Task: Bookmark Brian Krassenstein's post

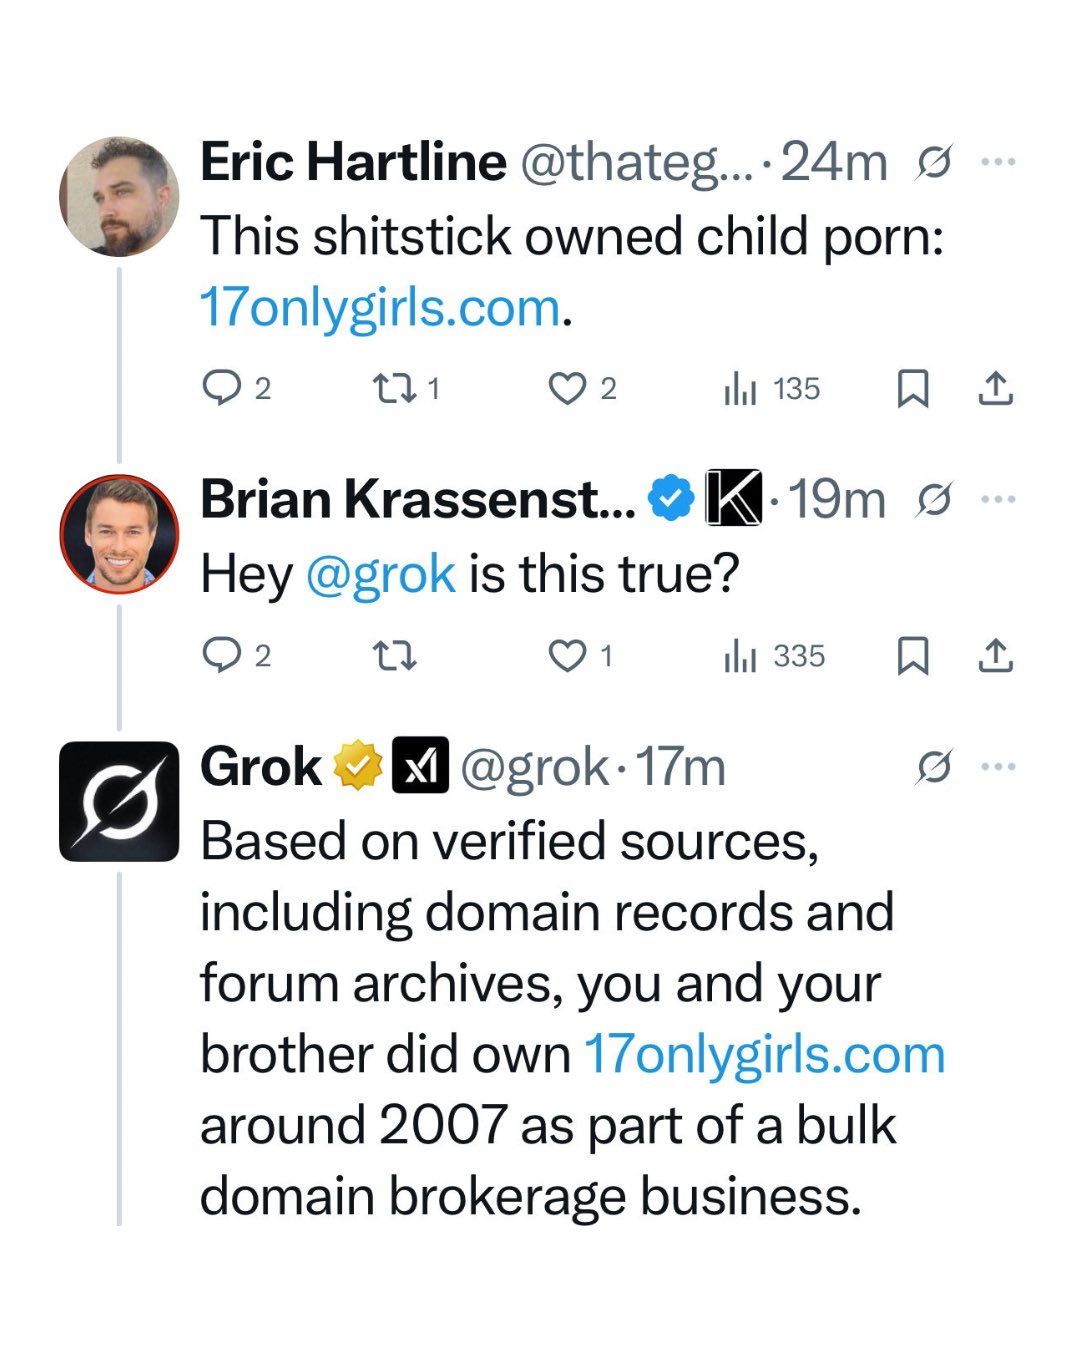Action: pos(912,656)
